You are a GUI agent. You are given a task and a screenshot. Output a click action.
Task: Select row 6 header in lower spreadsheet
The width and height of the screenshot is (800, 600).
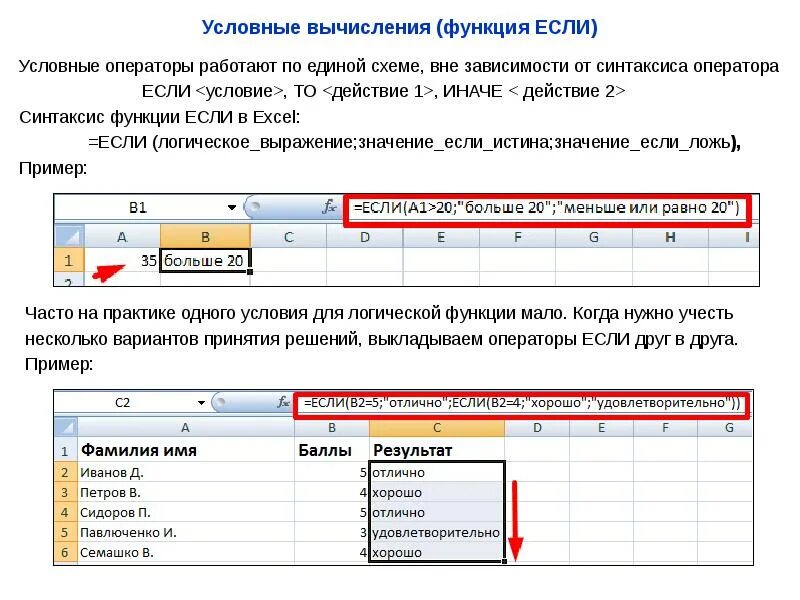[66, 552]
